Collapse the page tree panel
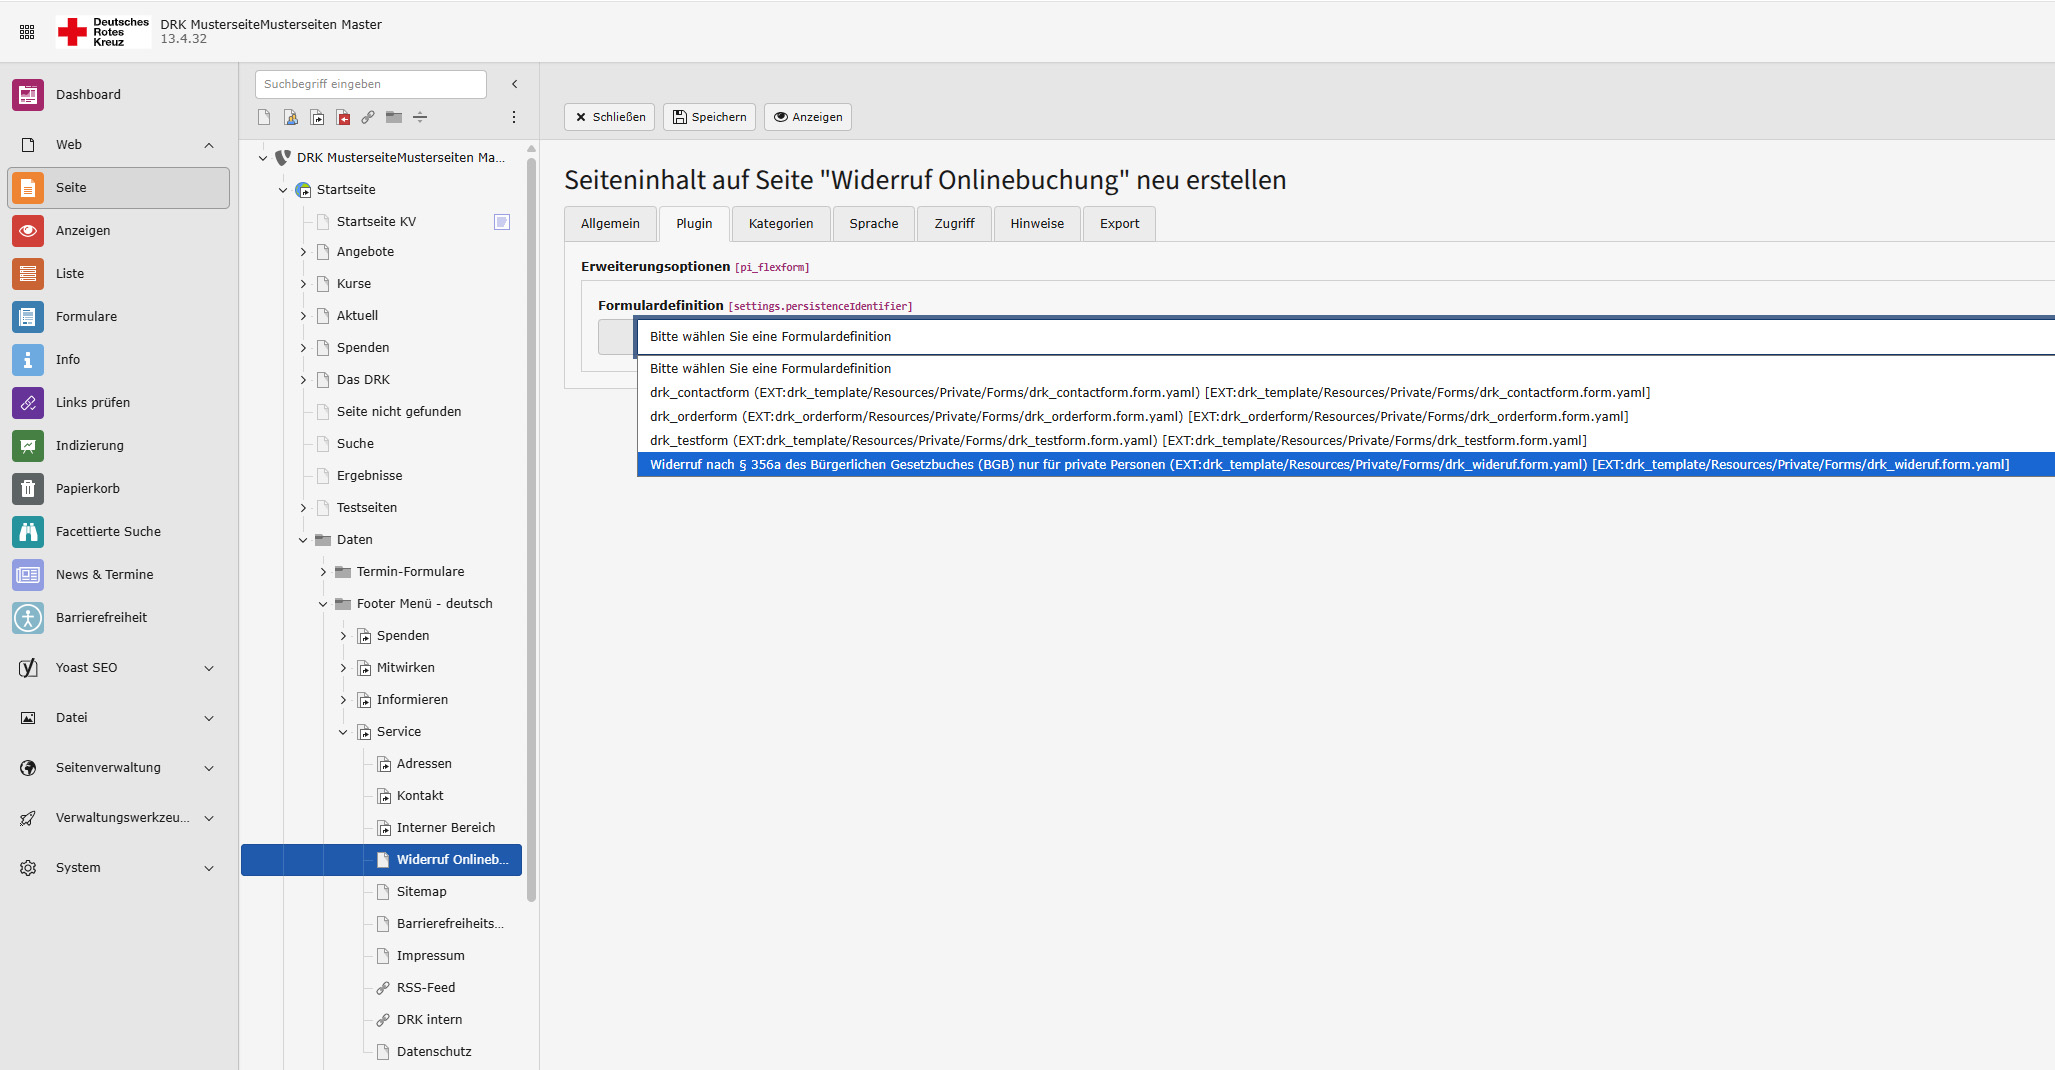The width and height of the screenshot is (2055, 1070). [515, 84]
